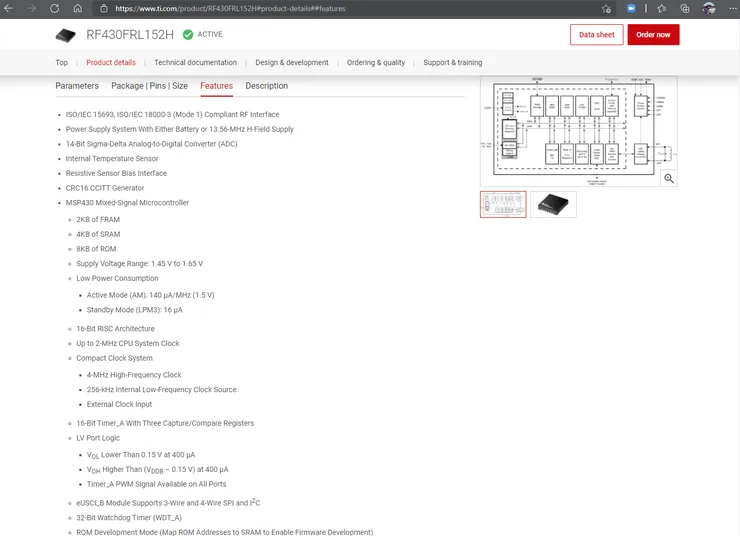Enlarge block diagram with magnifier icon
The image size is (740, 536).
(x=669, y=178)
